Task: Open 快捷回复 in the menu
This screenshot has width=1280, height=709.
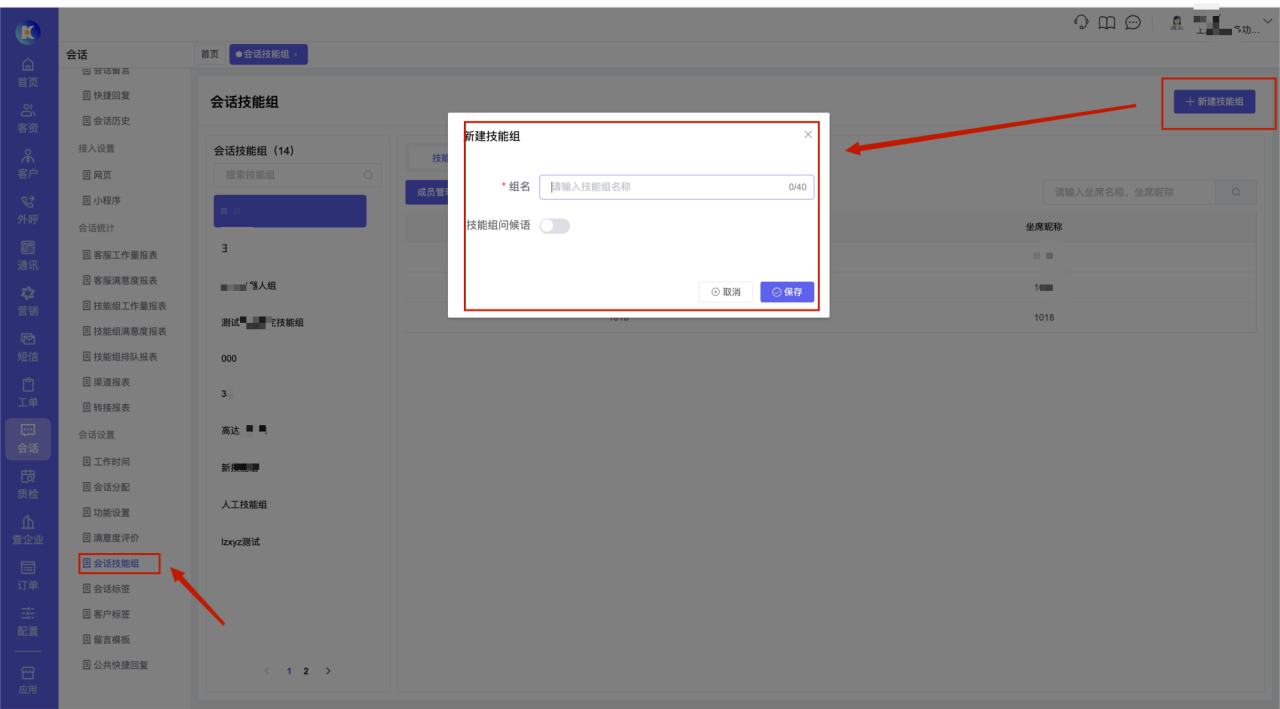Action: [106, 96]
